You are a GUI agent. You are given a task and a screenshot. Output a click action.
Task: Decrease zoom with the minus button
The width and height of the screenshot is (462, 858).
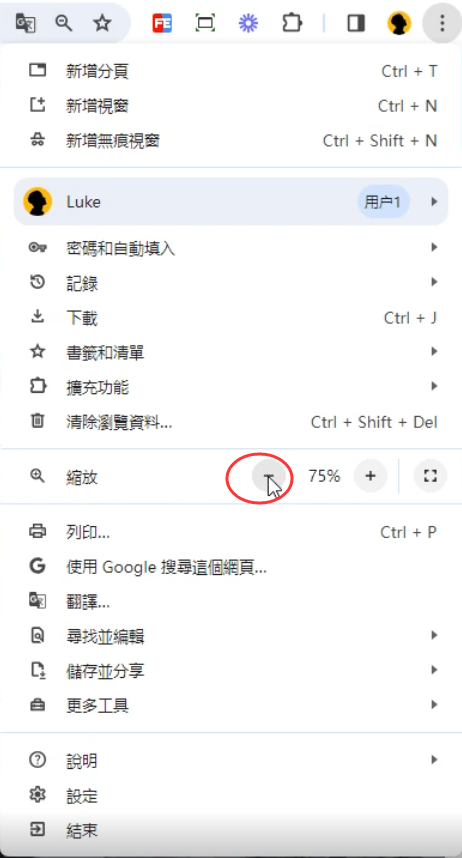click(268, 476)
